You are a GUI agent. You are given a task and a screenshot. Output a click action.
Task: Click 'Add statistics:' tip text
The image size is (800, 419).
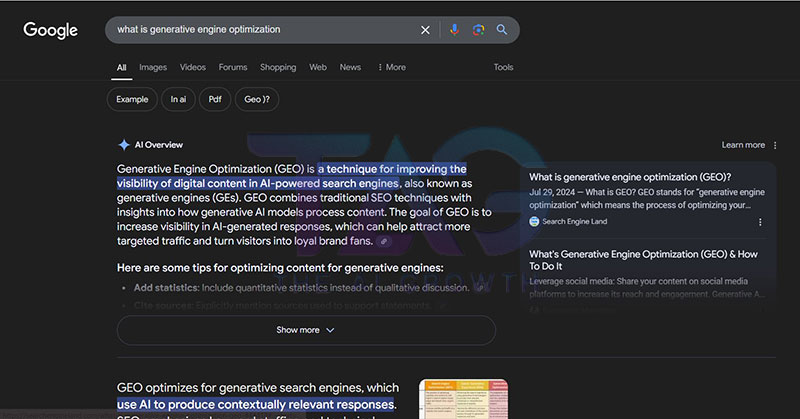[x=166, y=288]
